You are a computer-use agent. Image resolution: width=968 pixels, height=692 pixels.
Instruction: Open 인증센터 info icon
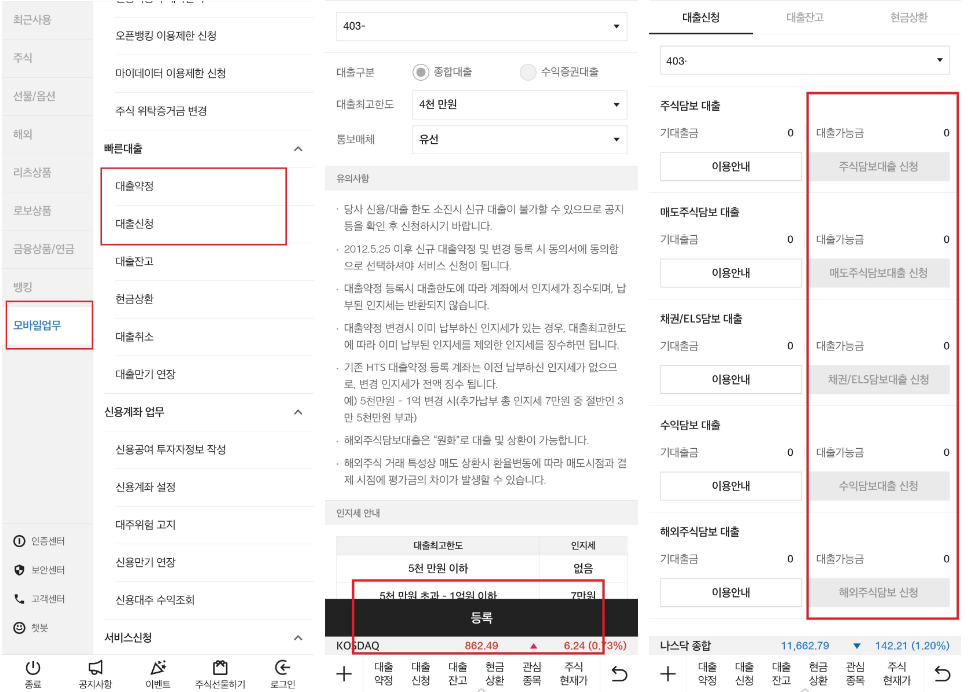coord(19,541)
